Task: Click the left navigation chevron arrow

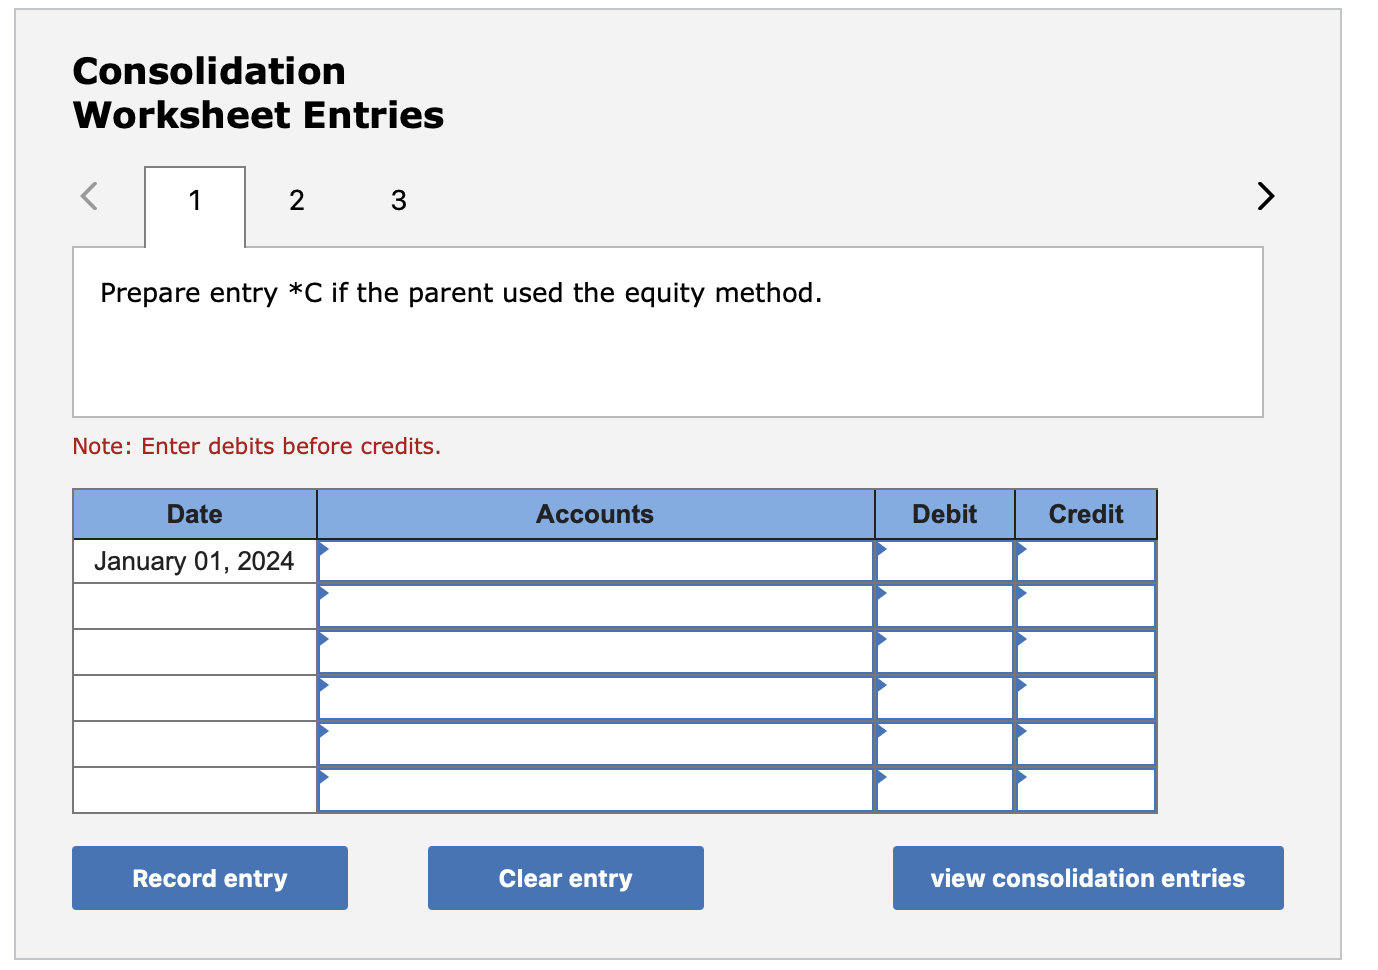Action: [88, 196]
